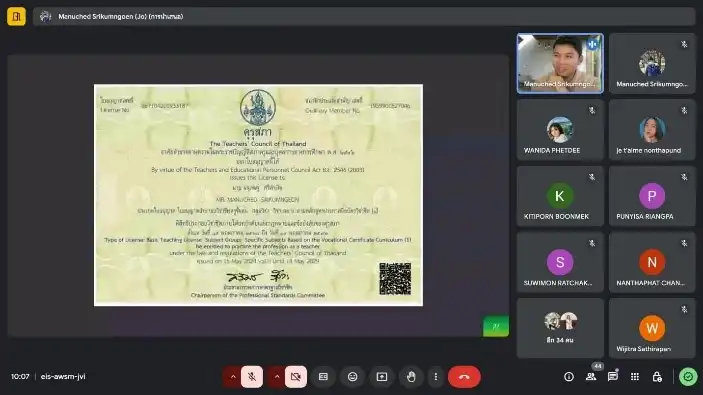
Task: Click green shield status icon
Action: tap(688, 377)
